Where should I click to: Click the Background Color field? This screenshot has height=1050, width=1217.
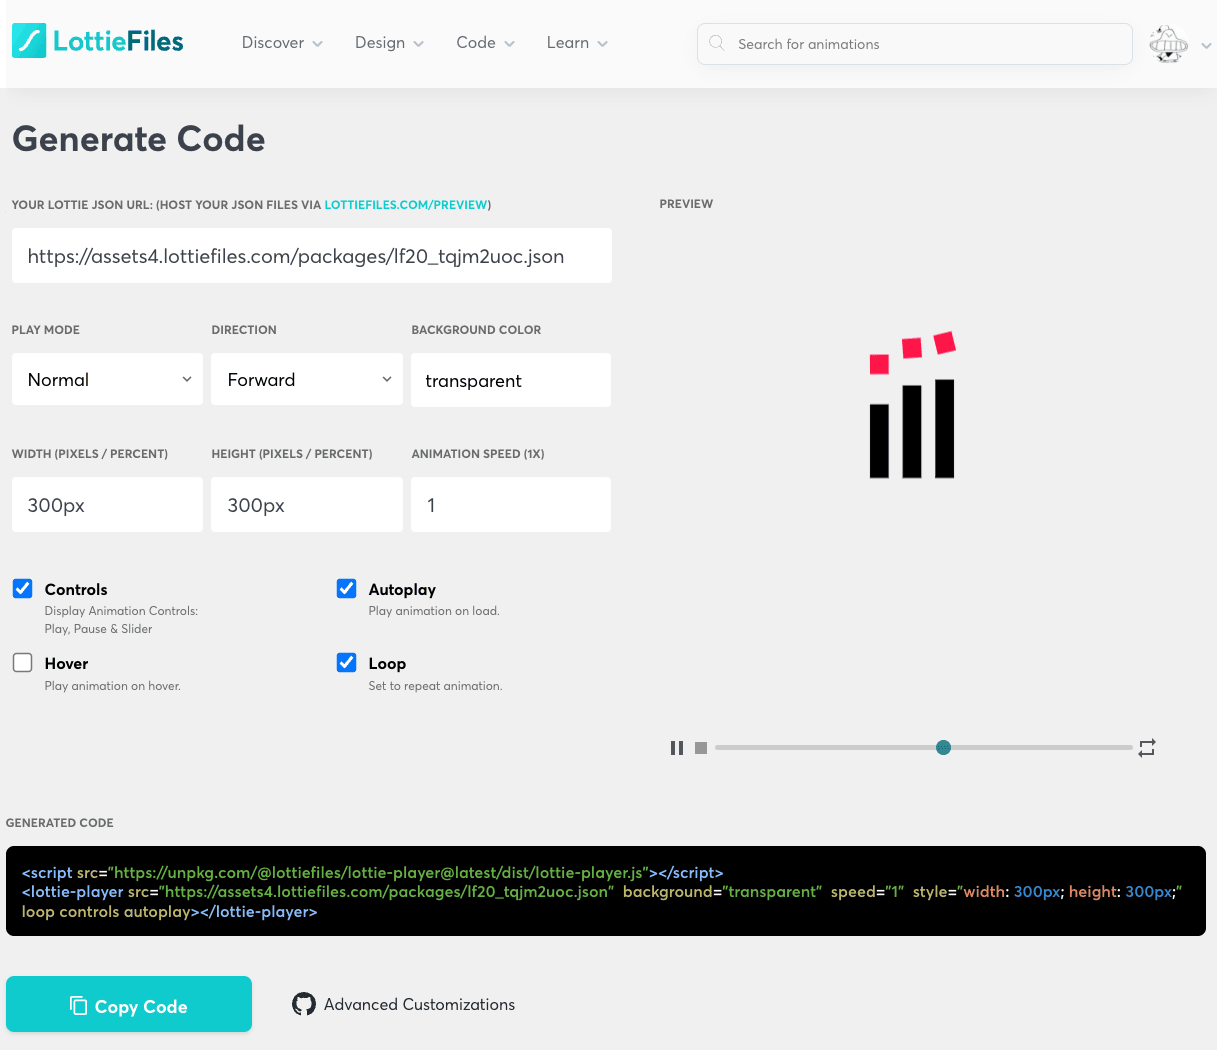point(511,380)
